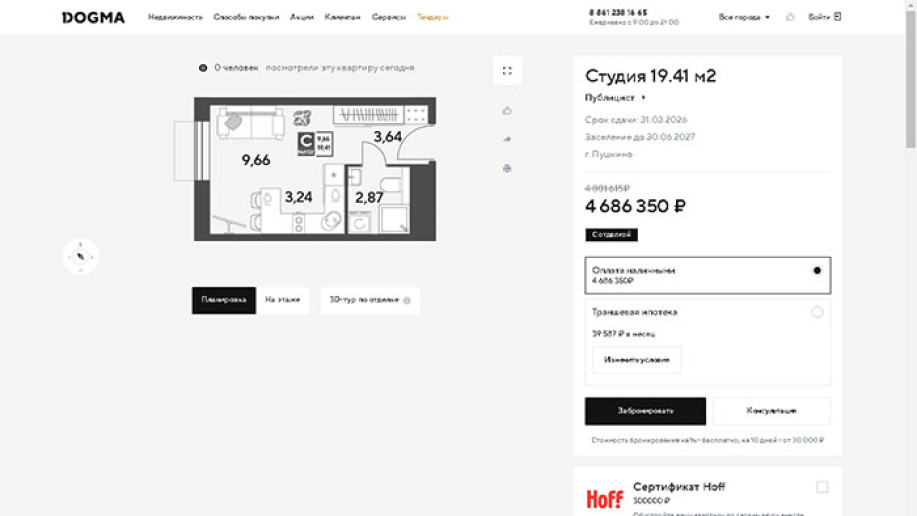Click the compass orientation icon
Viewport: 917px width, 516px height.
point(80,257)
